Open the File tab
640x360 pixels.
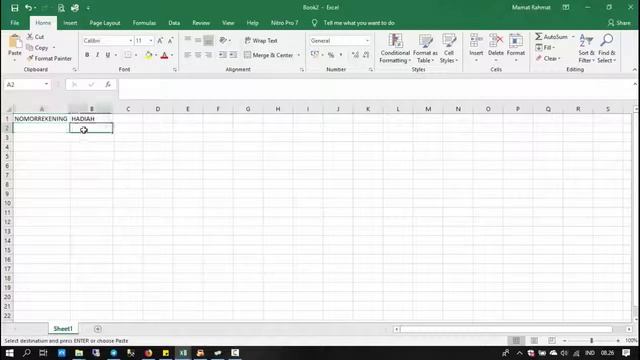15,23
